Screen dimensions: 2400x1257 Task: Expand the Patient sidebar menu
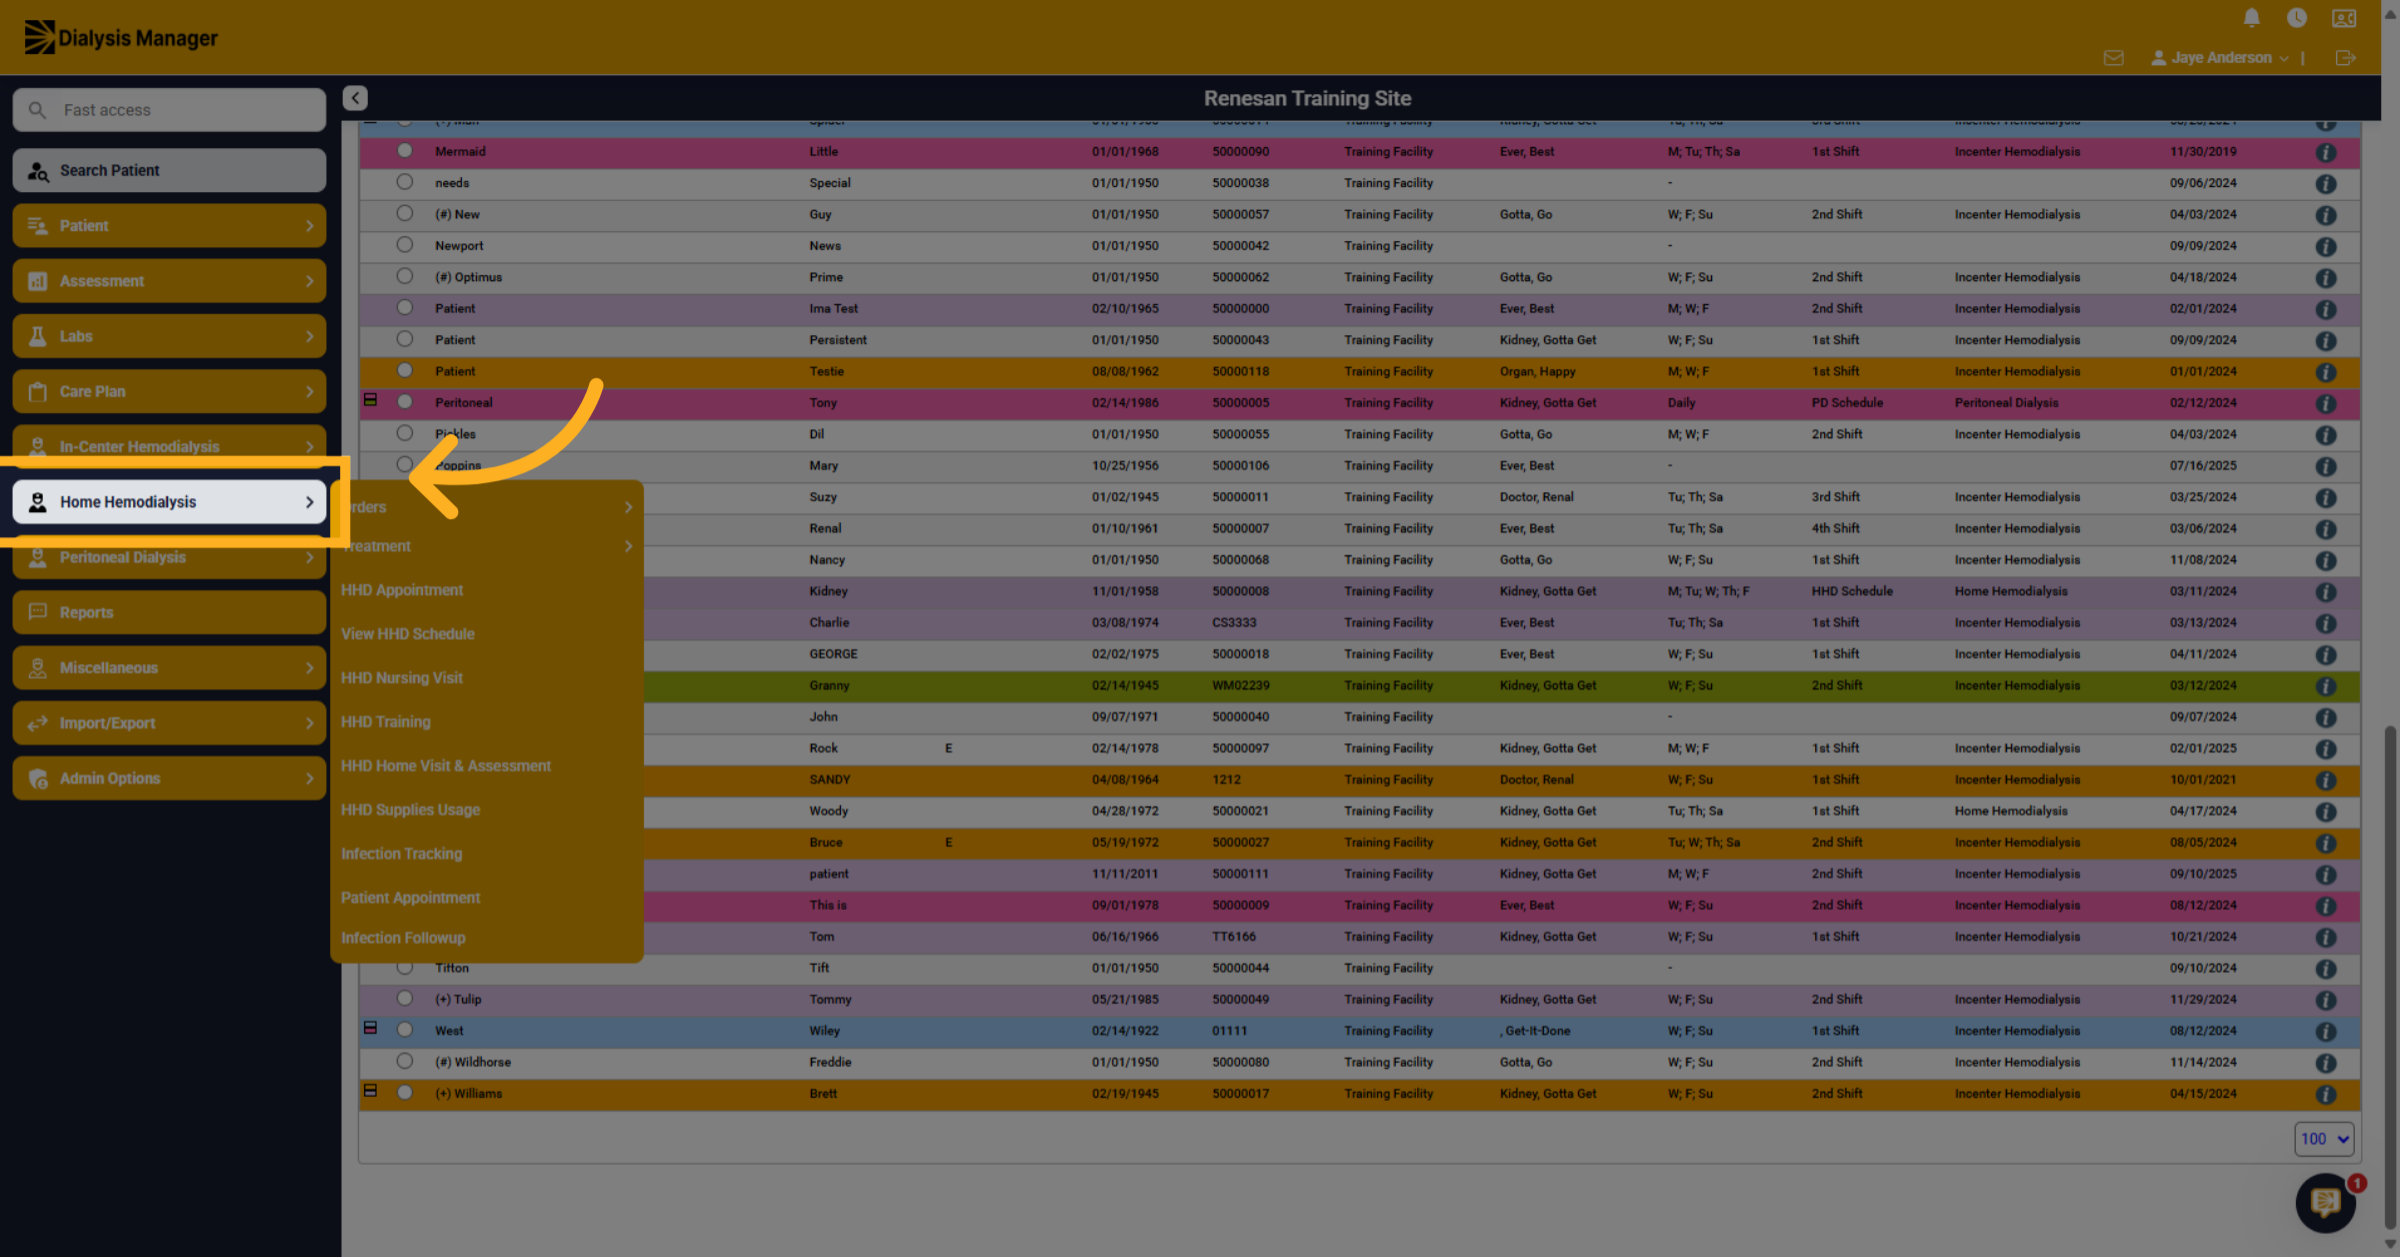click(169, 226)
